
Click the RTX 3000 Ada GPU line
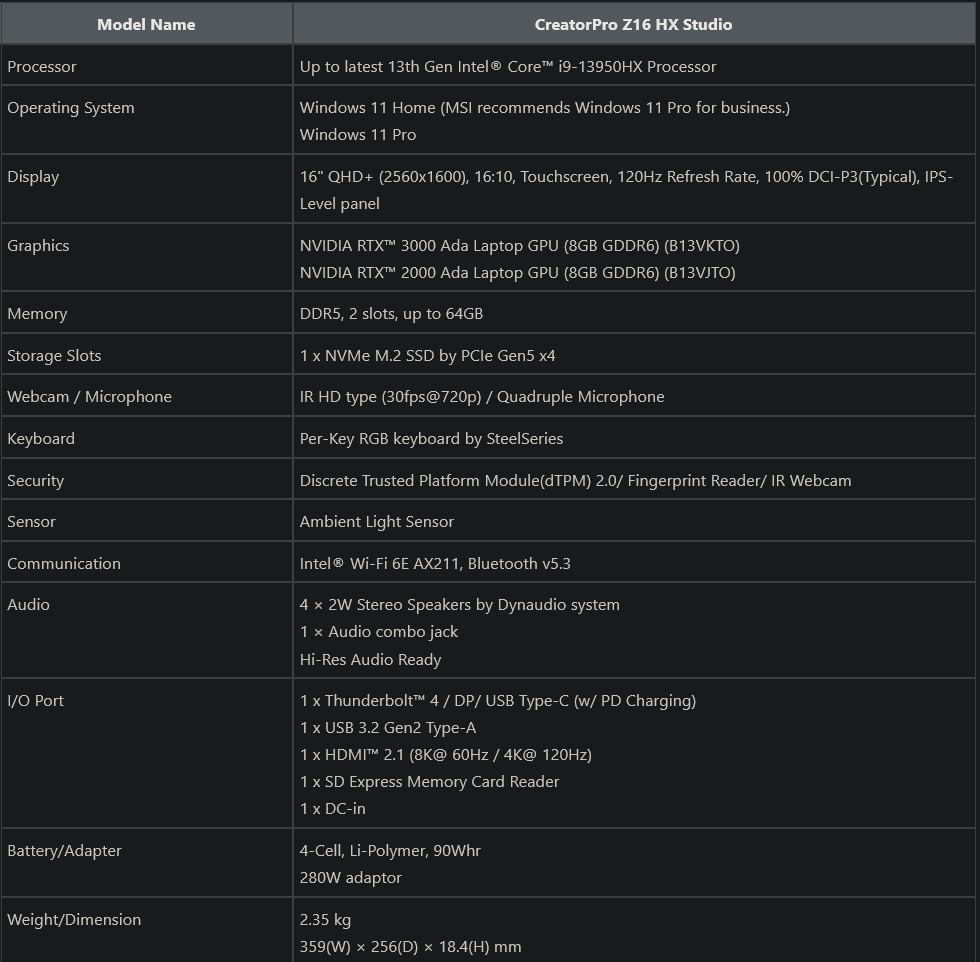coord(519,246)
